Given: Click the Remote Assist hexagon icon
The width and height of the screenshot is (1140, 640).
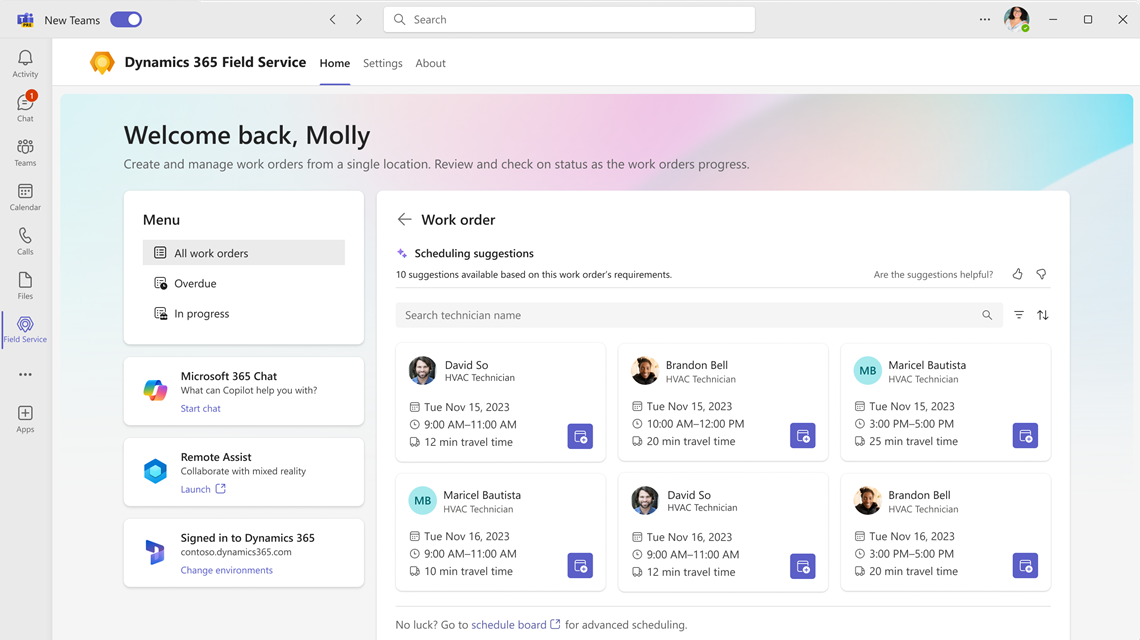Looking at the screenshot, I should coord(155,471).
